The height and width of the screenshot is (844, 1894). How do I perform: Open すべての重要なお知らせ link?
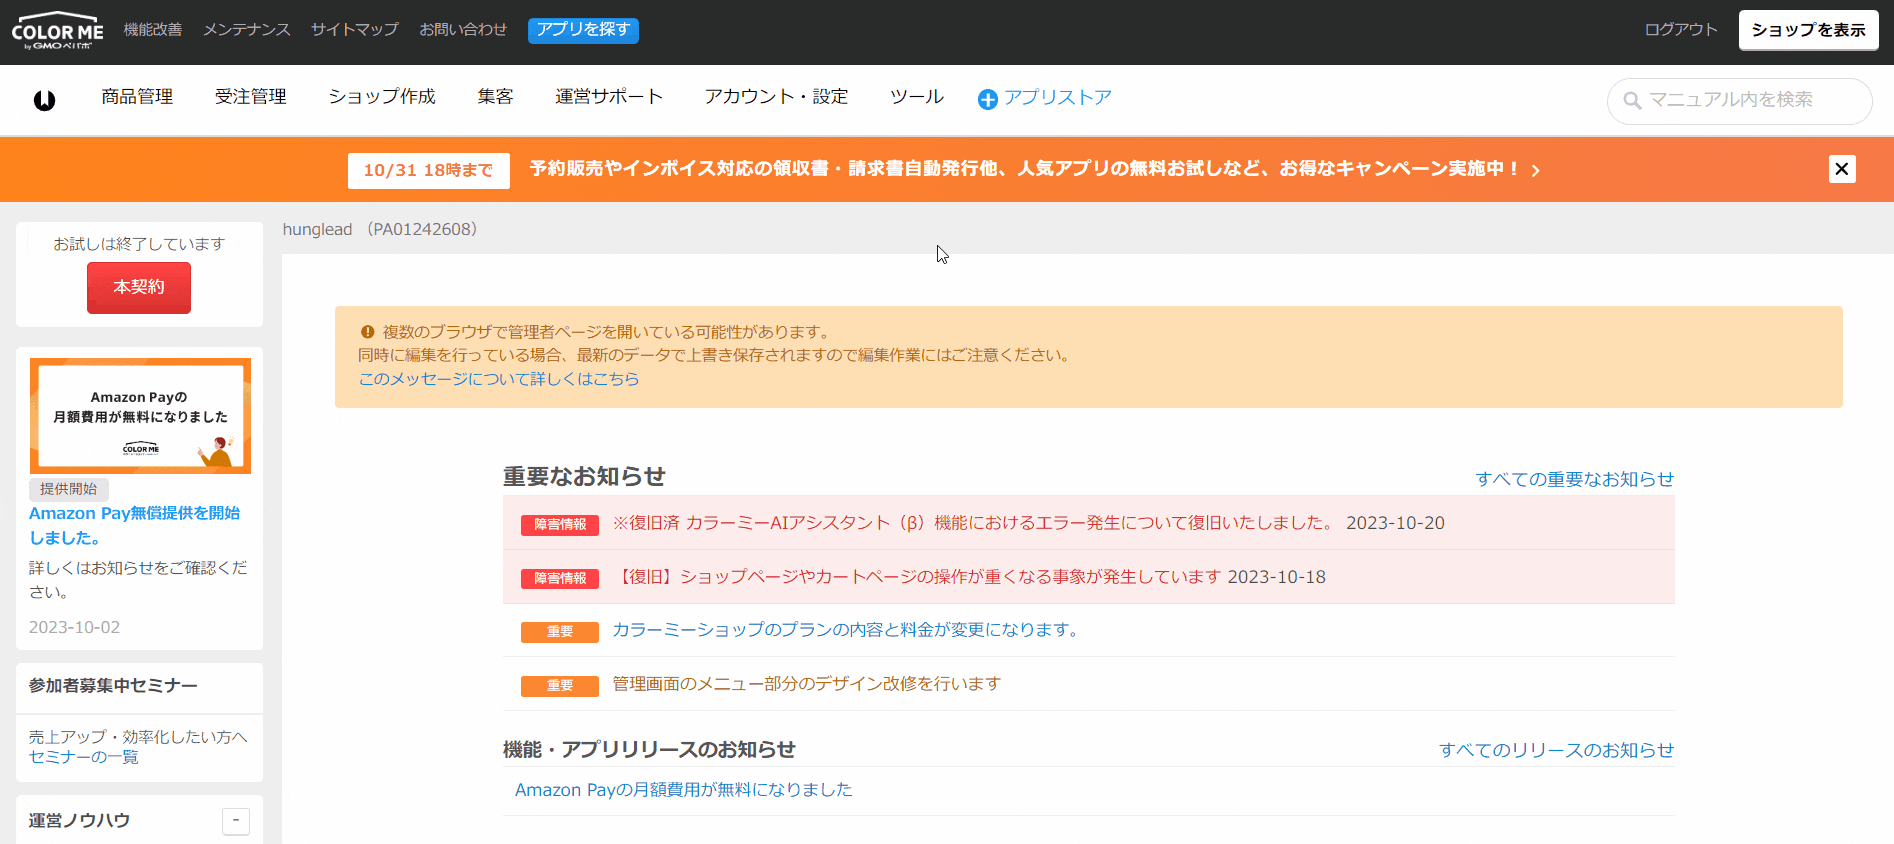(x=1574, y=479)
